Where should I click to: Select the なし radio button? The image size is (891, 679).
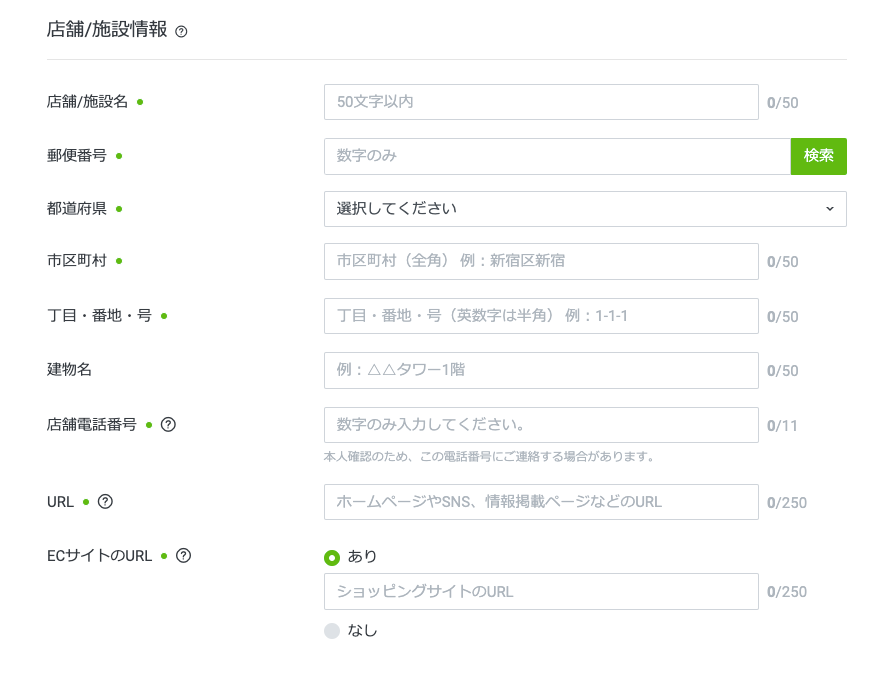332,631
